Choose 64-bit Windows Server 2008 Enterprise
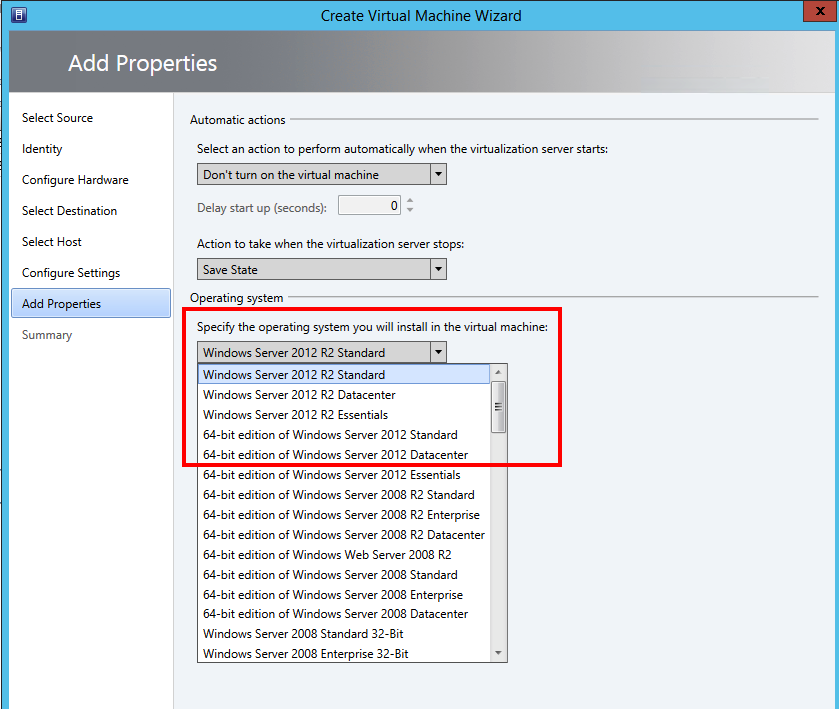The width and height of the screenshot is (839, 709). coord(344,594)
